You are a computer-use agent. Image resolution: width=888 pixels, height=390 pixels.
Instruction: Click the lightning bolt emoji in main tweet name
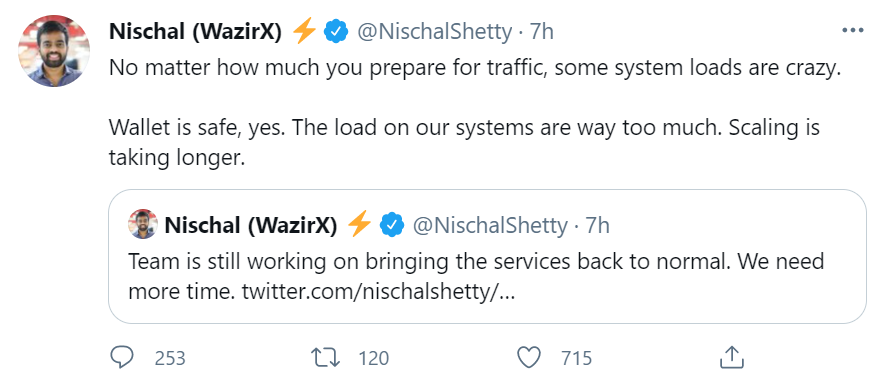[304, 31]
